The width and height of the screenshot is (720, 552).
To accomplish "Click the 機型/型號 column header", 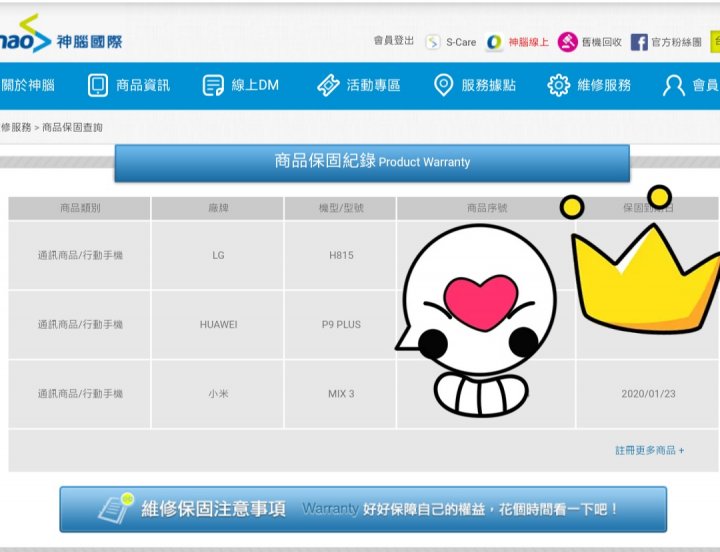I will click(x=340, y=208).
